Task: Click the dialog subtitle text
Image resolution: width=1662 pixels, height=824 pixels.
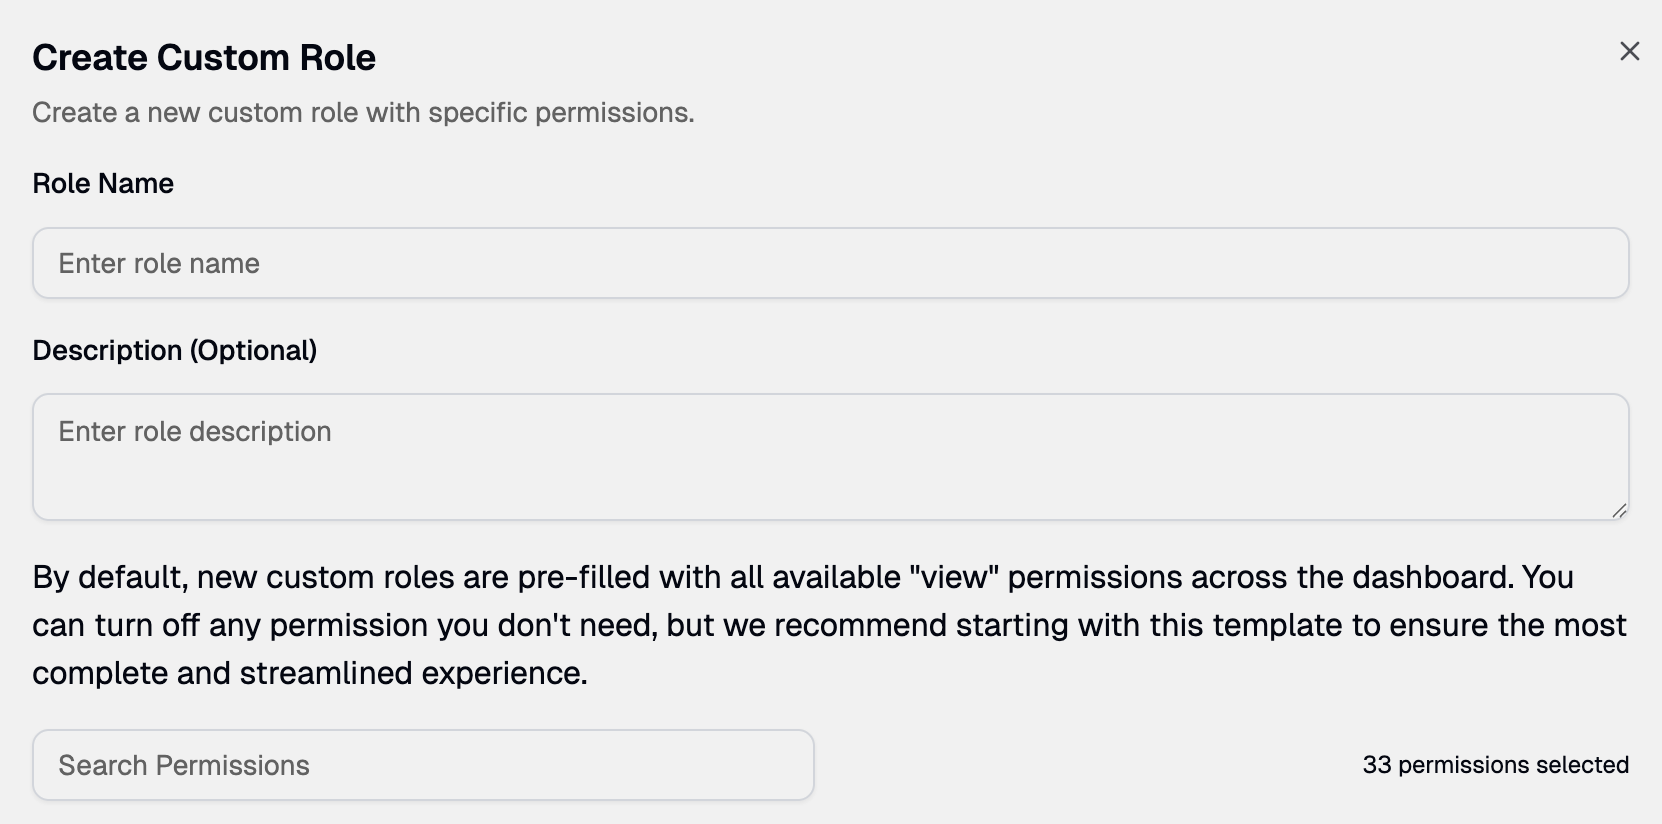Action: click(x=362, y=112)
